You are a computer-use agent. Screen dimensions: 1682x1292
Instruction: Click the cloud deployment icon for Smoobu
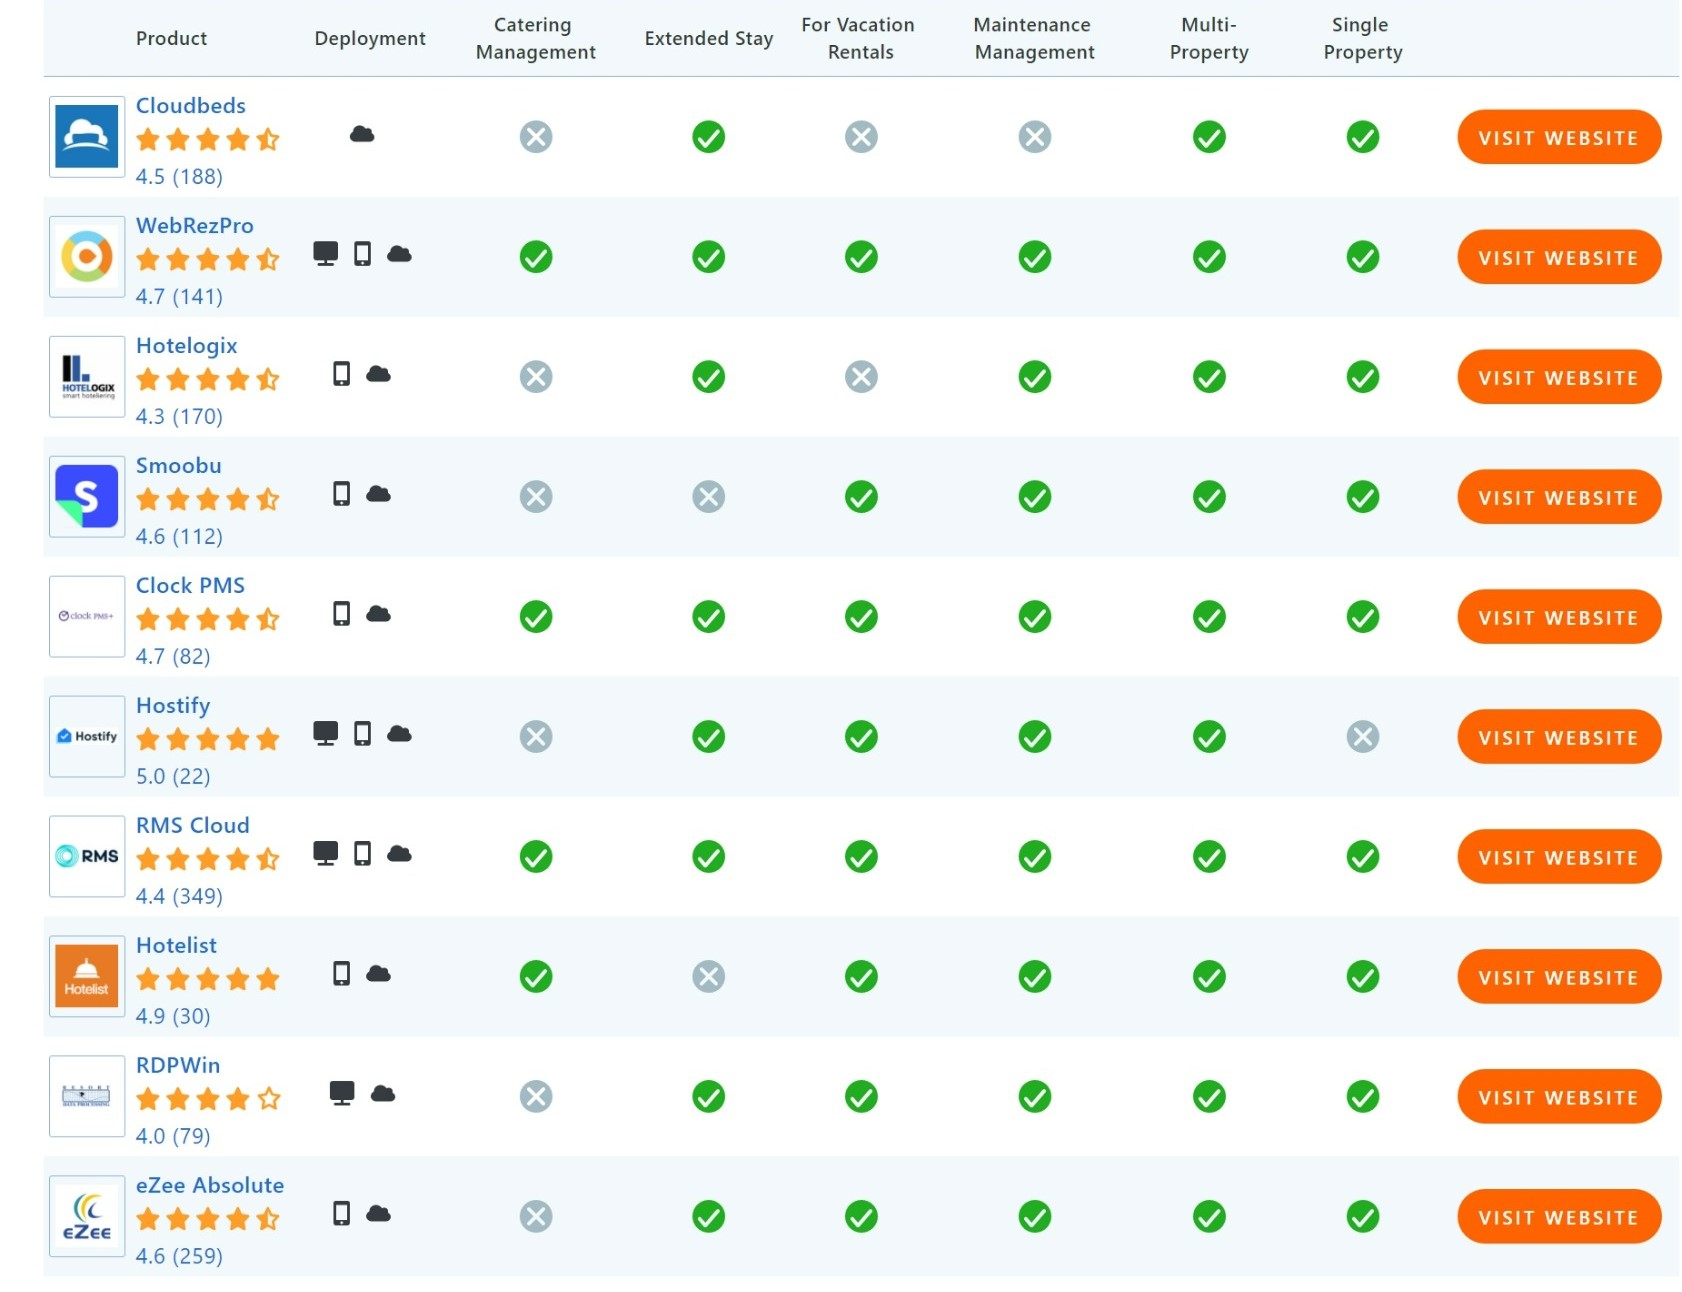(378, 494)
